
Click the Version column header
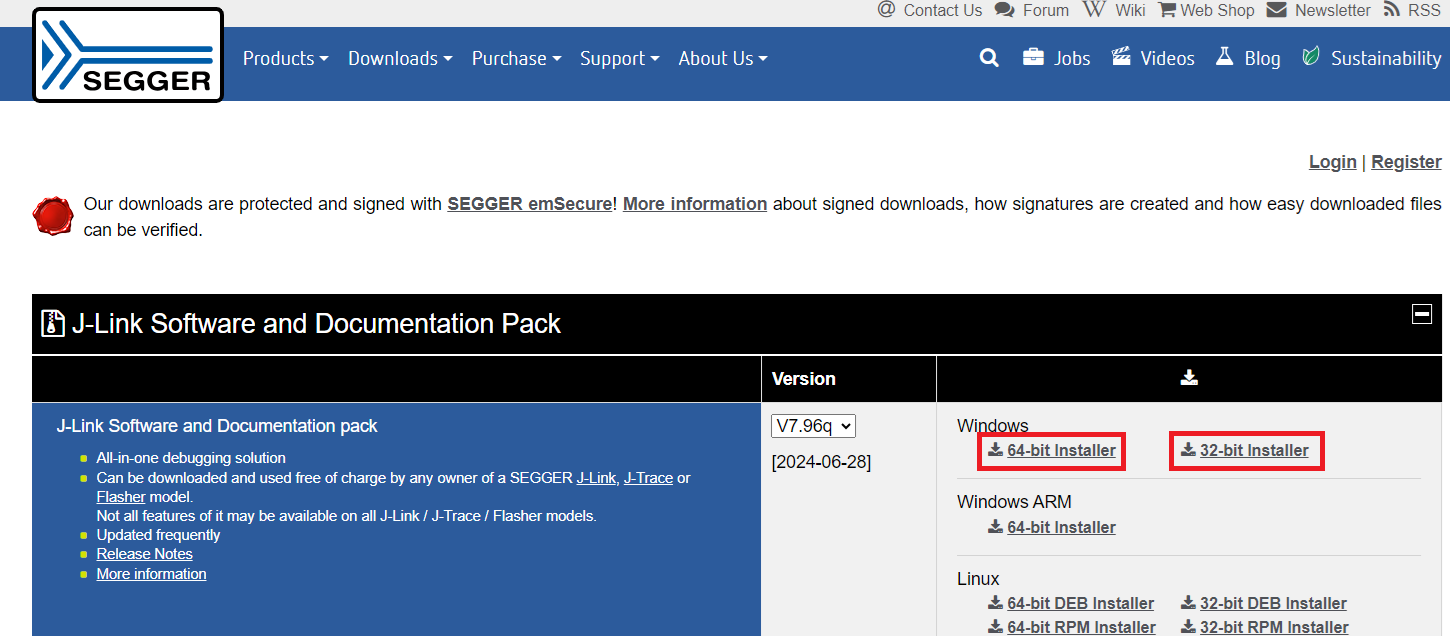[804, 379]
